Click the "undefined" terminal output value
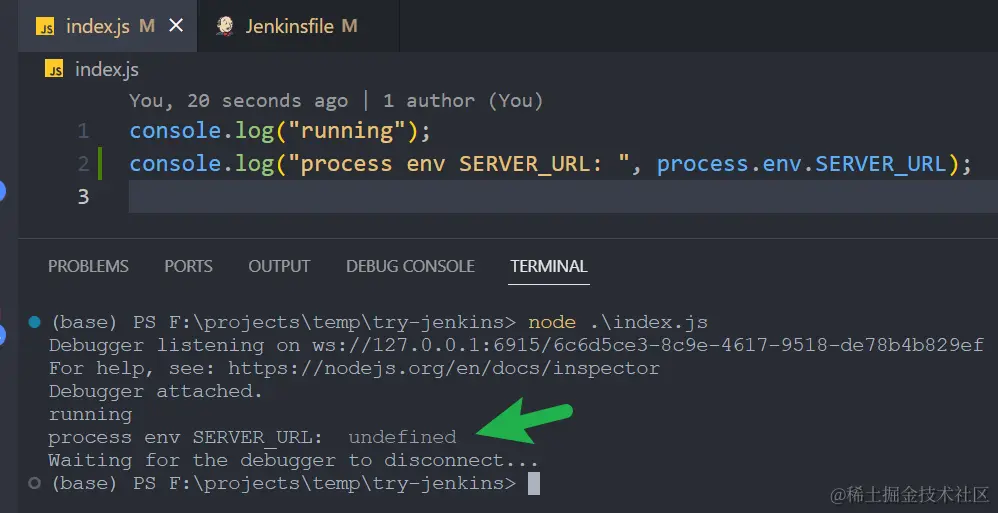Viewport: 998px width, 513px height. point(402,437)
